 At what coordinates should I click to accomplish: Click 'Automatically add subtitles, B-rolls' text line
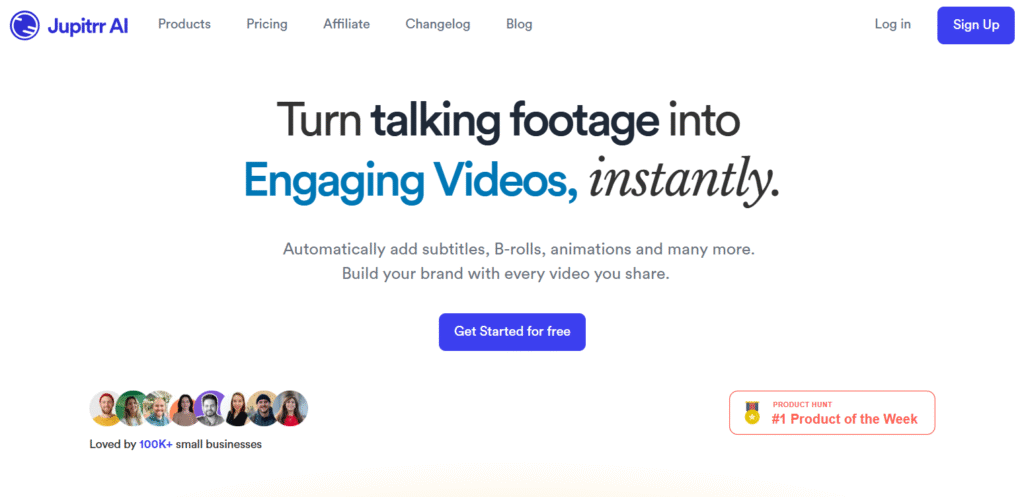(x=519, y=249)
